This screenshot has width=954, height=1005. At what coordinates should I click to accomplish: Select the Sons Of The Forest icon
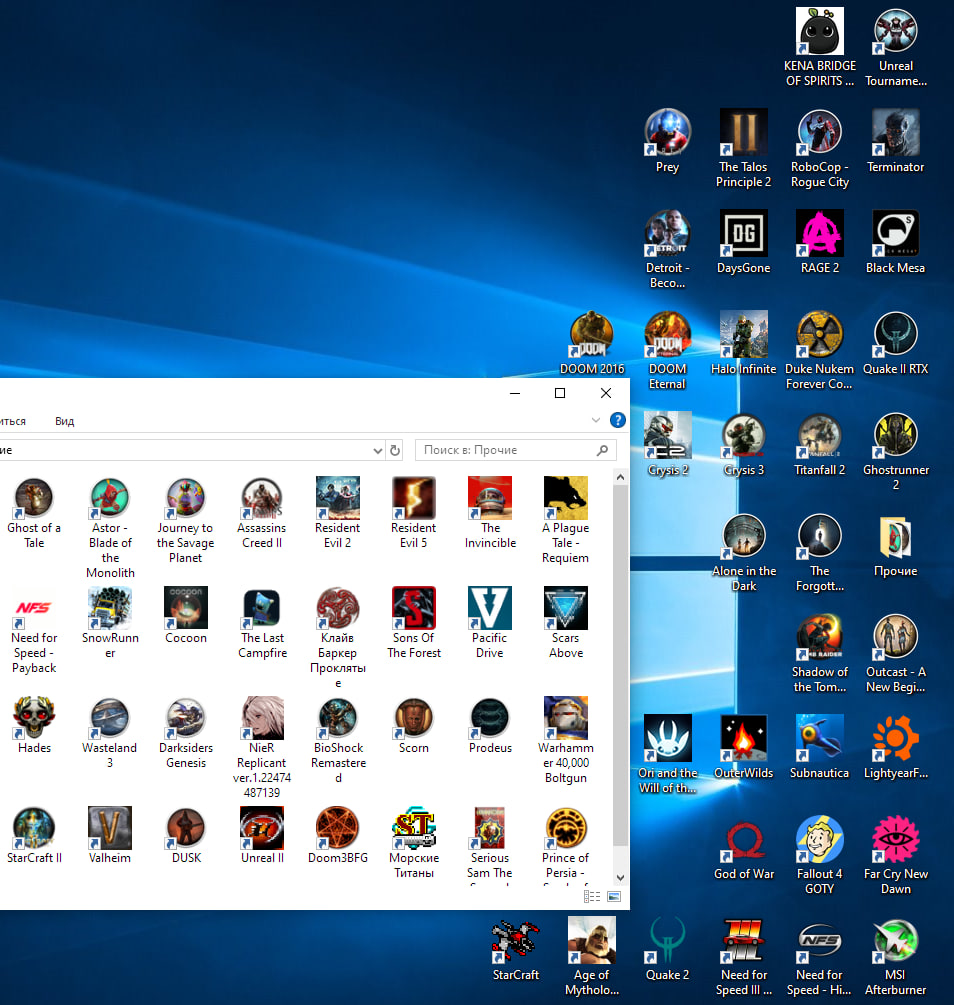tap(414, 608)
